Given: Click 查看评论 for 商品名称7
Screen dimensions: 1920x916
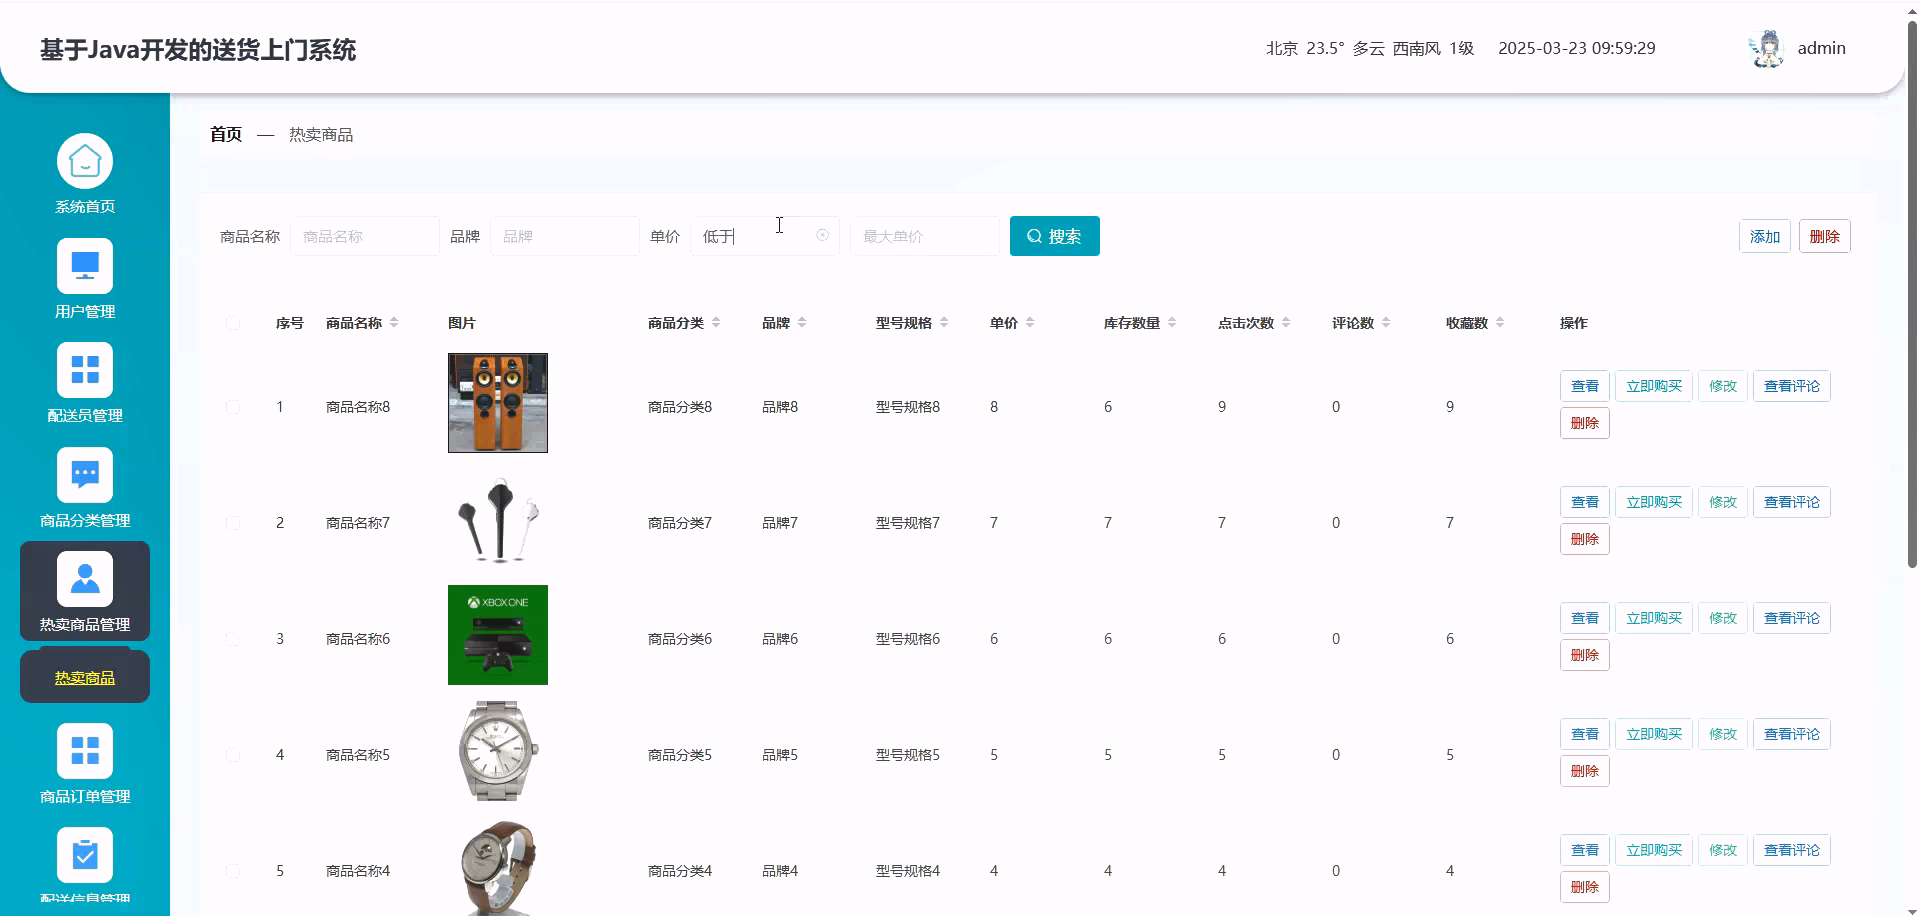Looking at the screenshot, I should pyautogui.click(x=1791, y=502).
